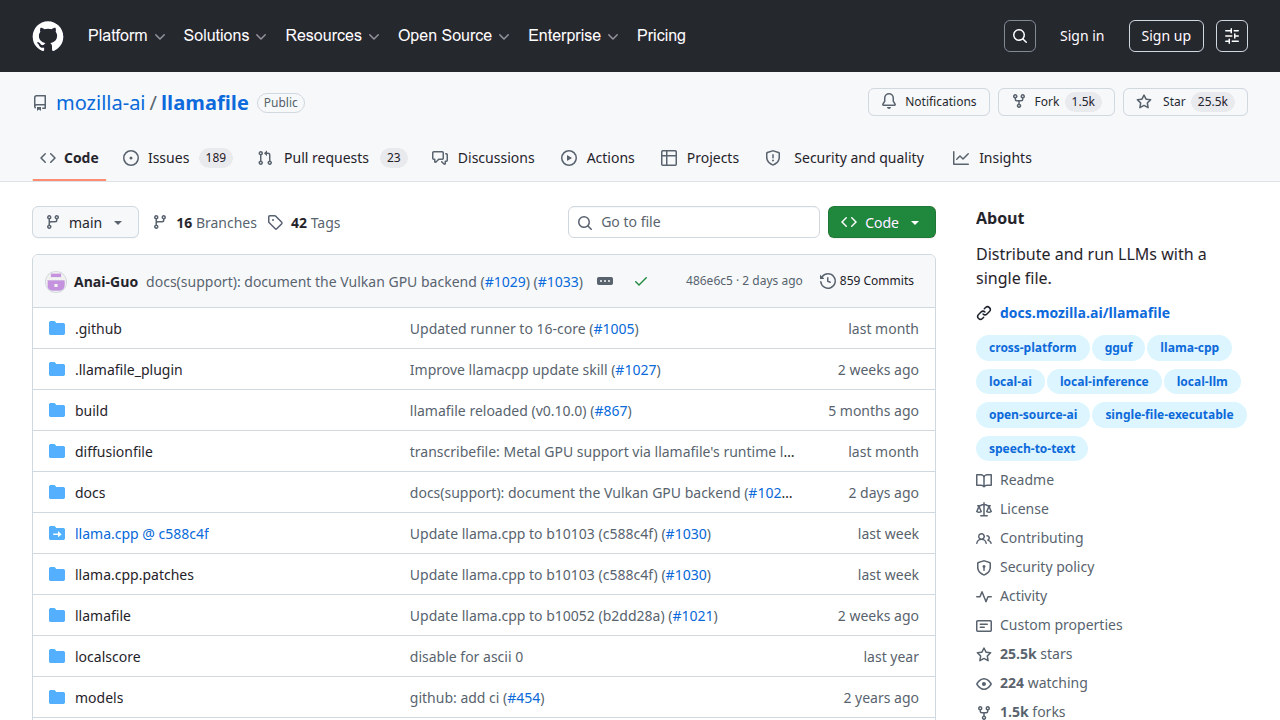This screenshot has width=1280, height=720.
Task: View the green check commit status
Action: [x=641, y=282]
